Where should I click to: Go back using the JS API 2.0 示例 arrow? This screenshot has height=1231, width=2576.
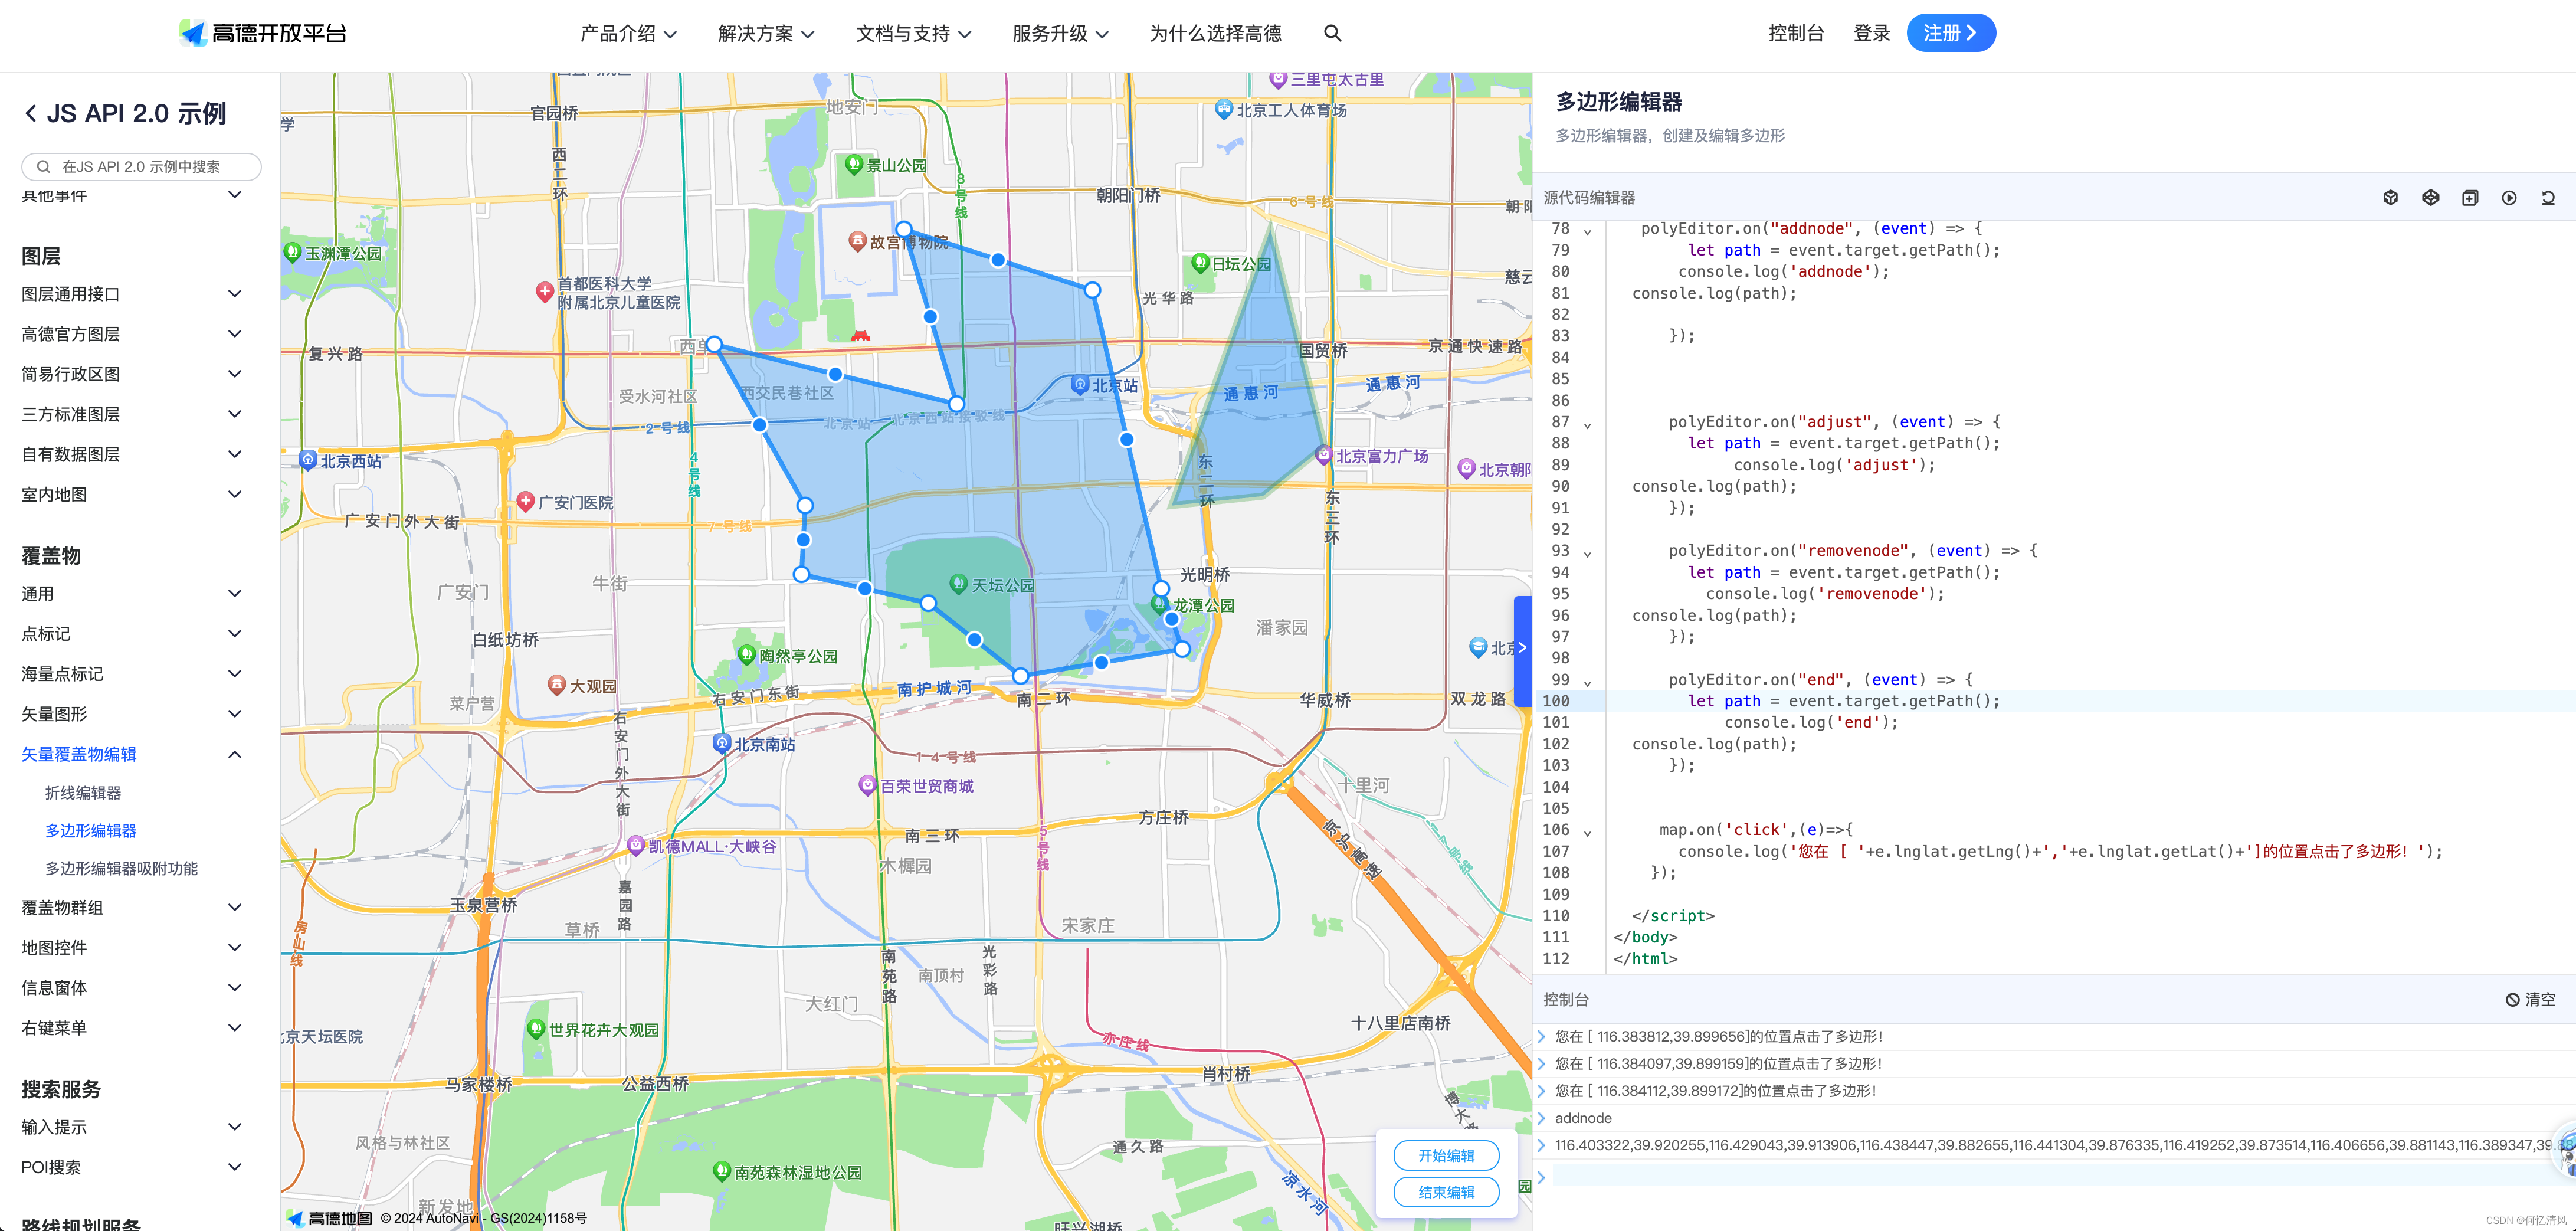pos(31,114)
